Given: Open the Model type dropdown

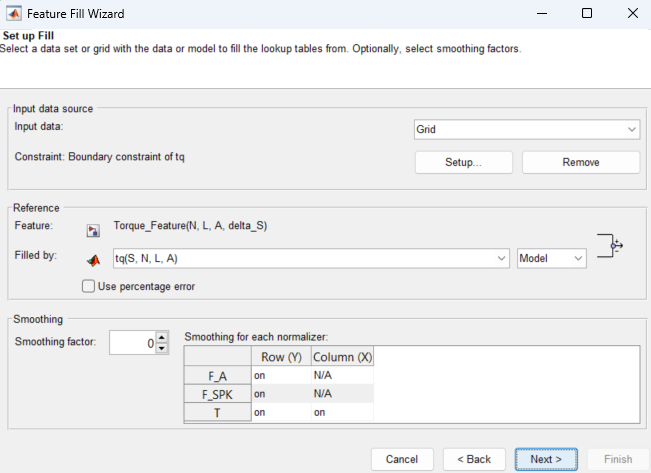Looking at the screenshot, I should [x=551, y=258].
